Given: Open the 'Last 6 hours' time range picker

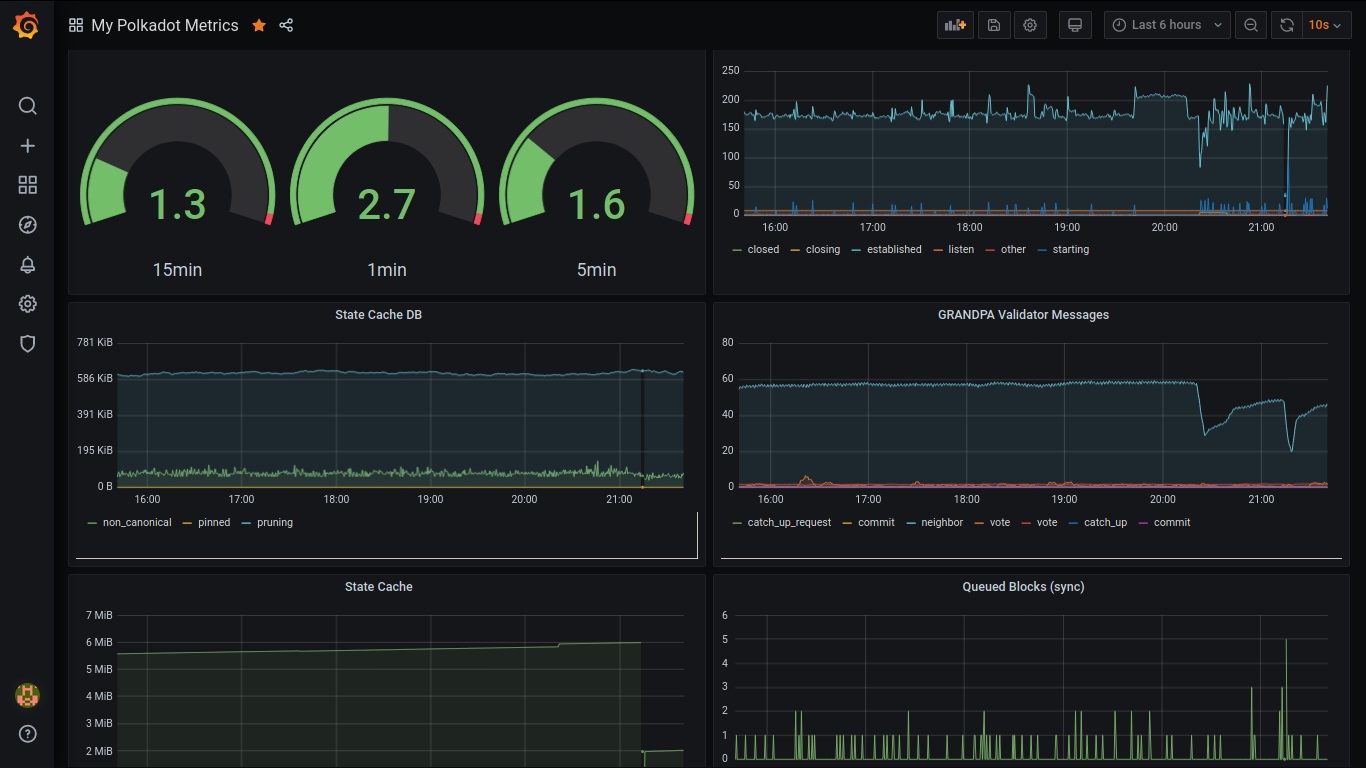Looking at the screenshot, I should (1166, 25).
